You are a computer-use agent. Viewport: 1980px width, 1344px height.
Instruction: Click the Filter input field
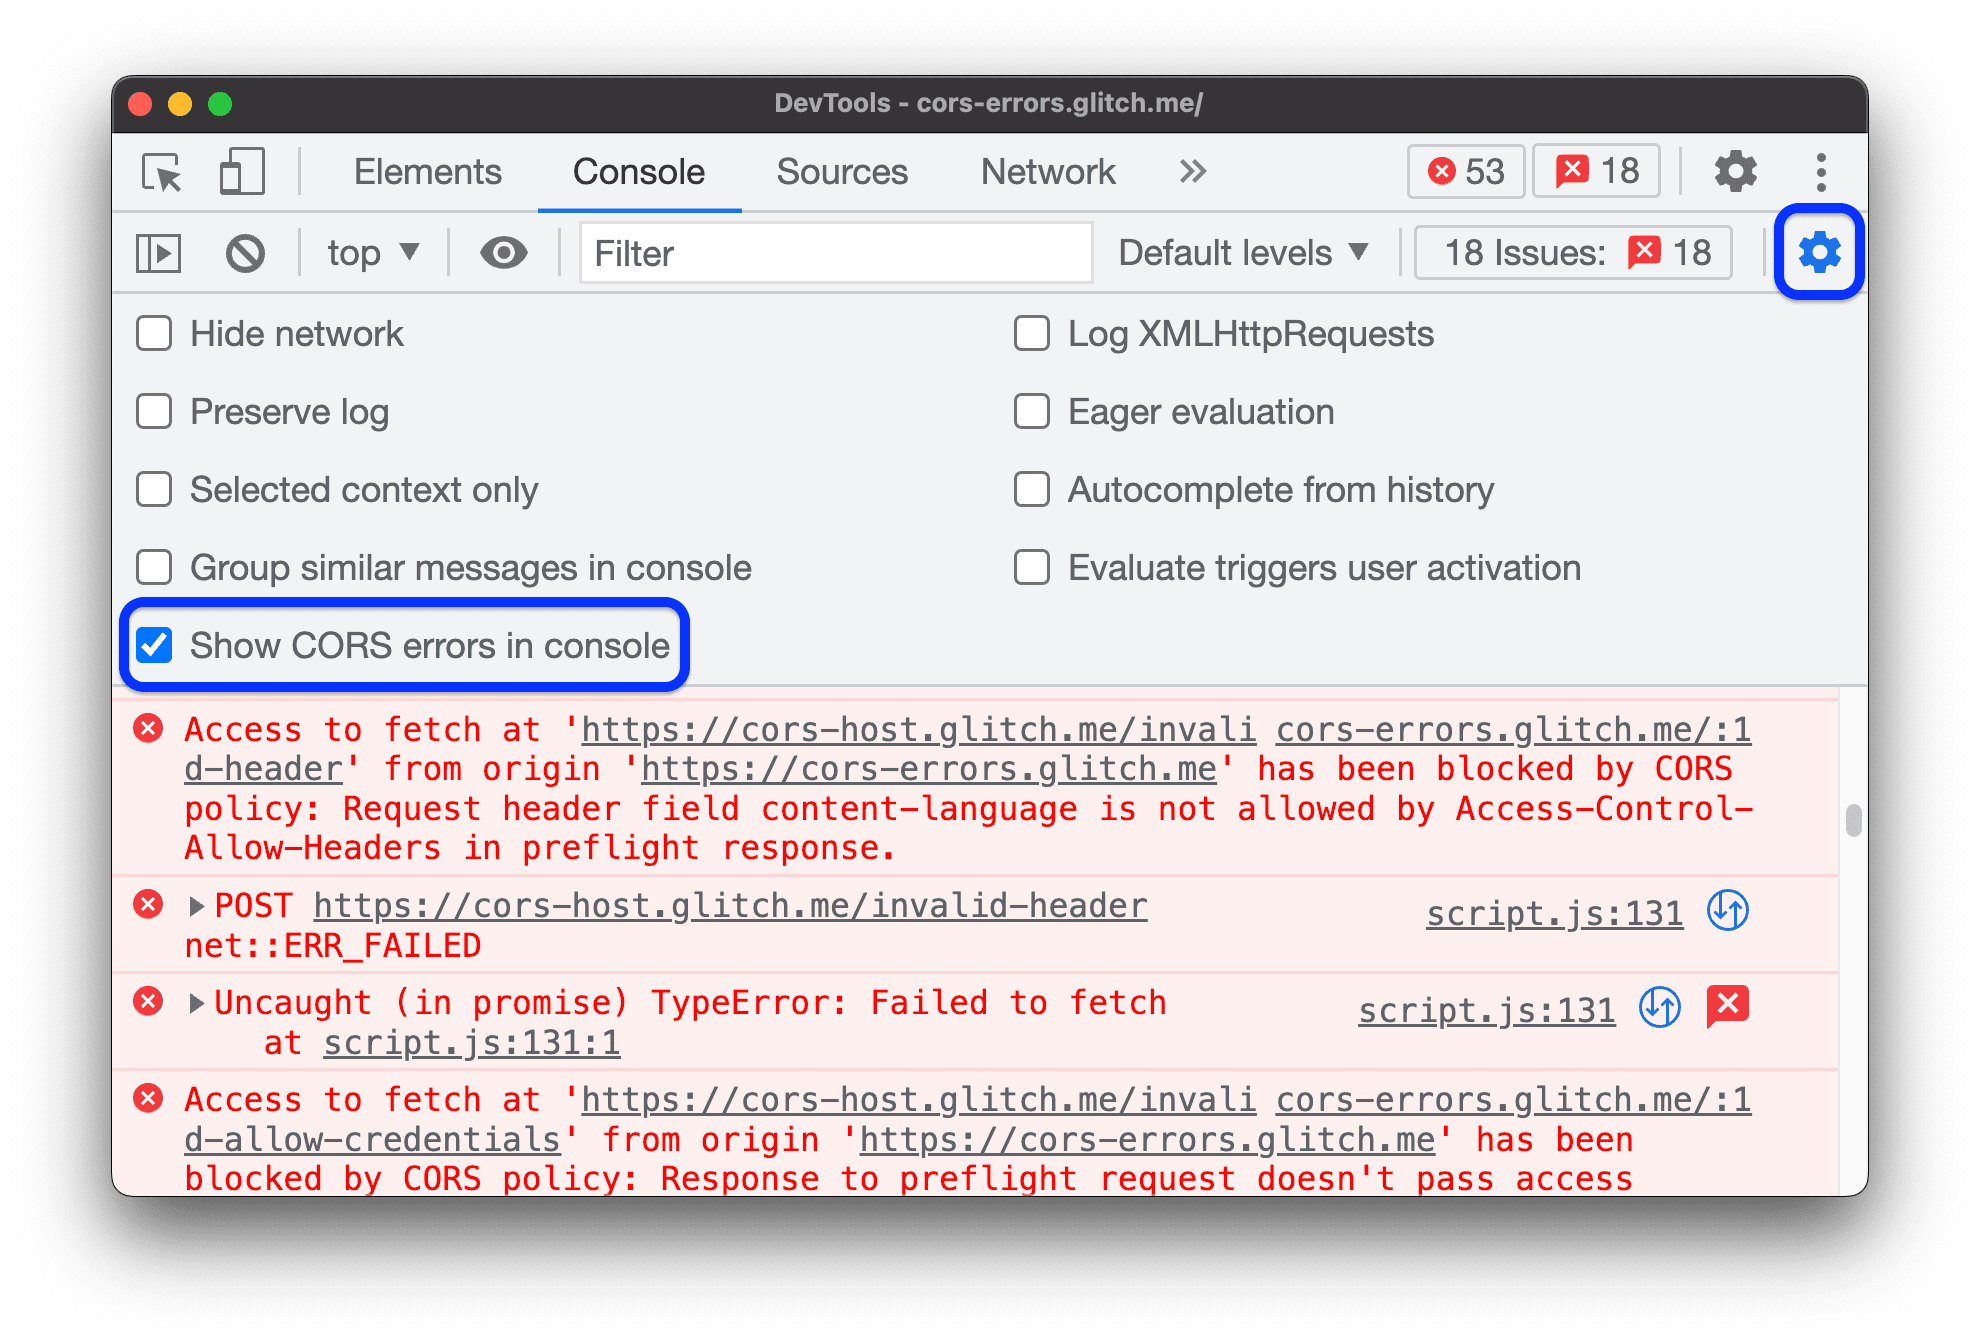pos(836,250)
